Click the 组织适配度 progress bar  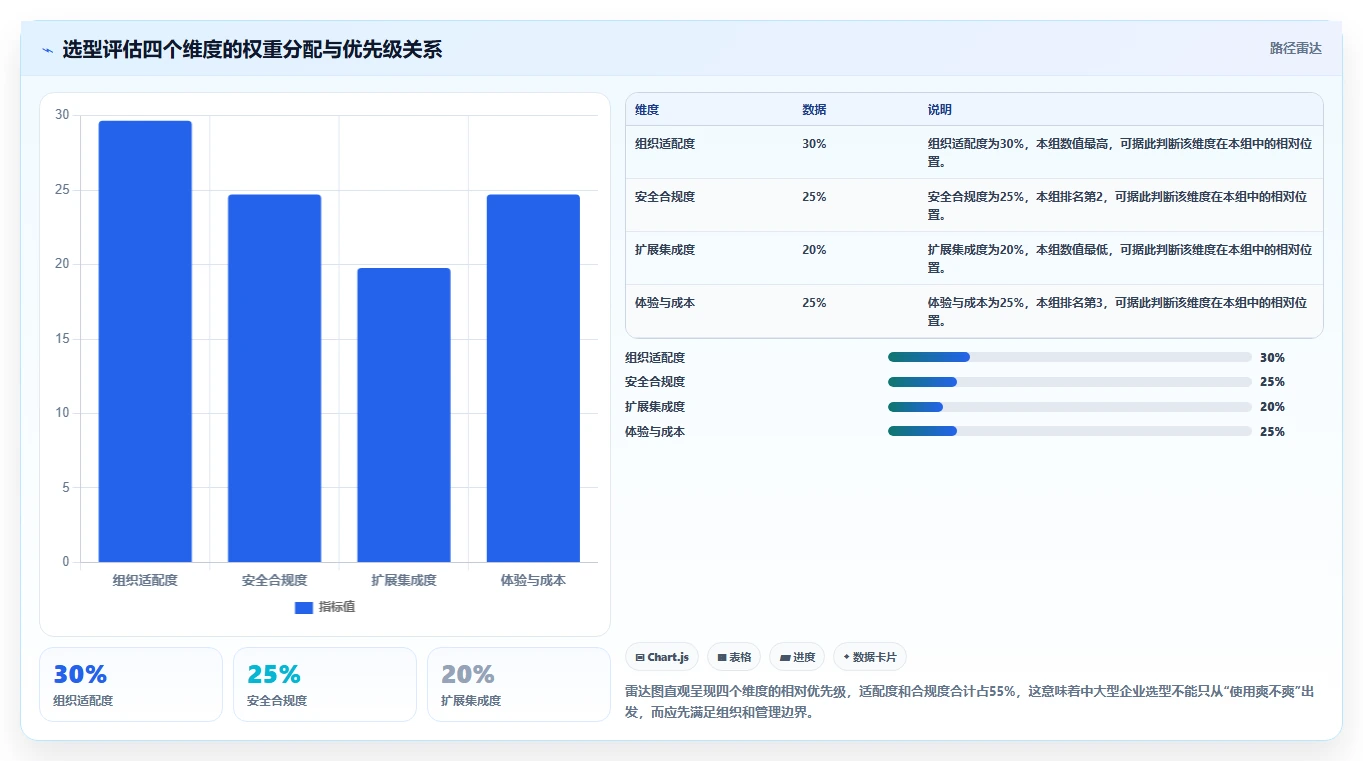1070,357
